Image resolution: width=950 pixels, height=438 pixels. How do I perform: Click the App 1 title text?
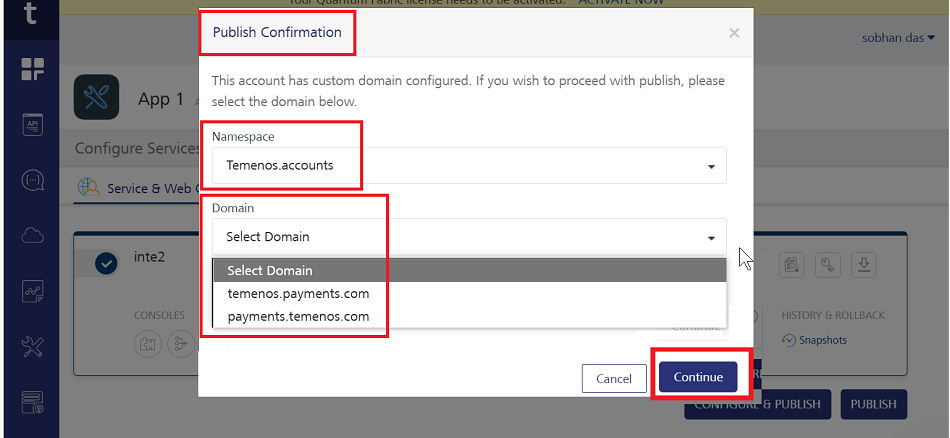161,99
